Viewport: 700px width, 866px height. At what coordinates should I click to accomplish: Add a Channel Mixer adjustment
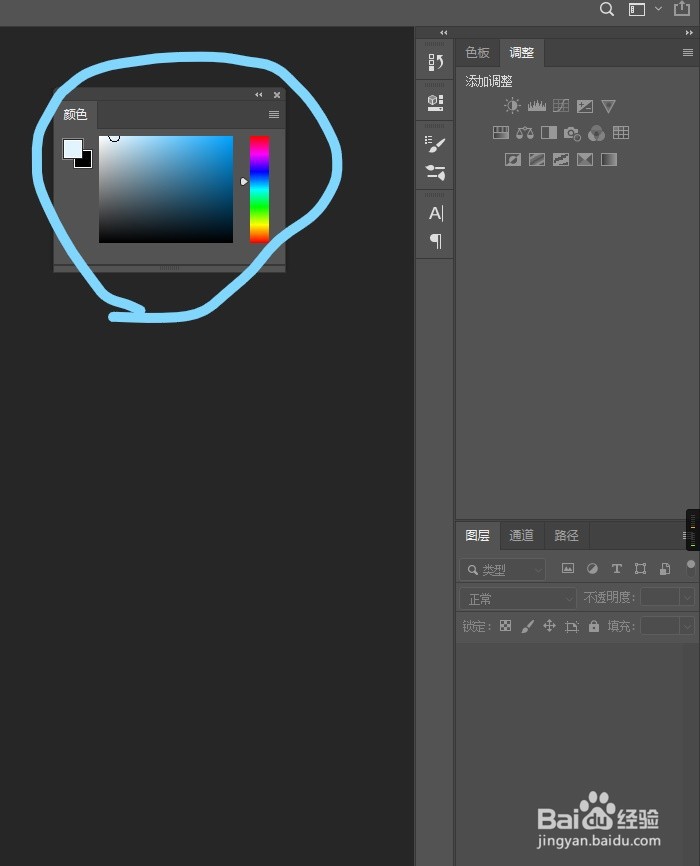point(597,133)
